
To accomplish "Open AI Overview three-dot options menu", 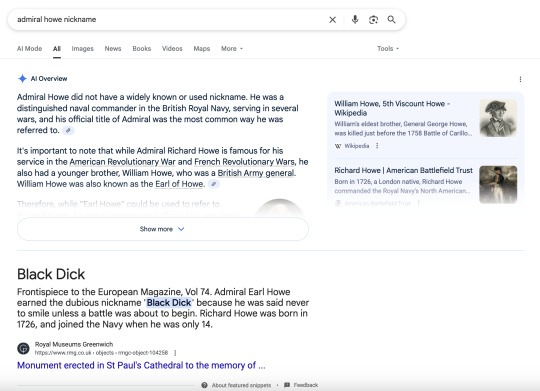I will click(x=520, y=79).
